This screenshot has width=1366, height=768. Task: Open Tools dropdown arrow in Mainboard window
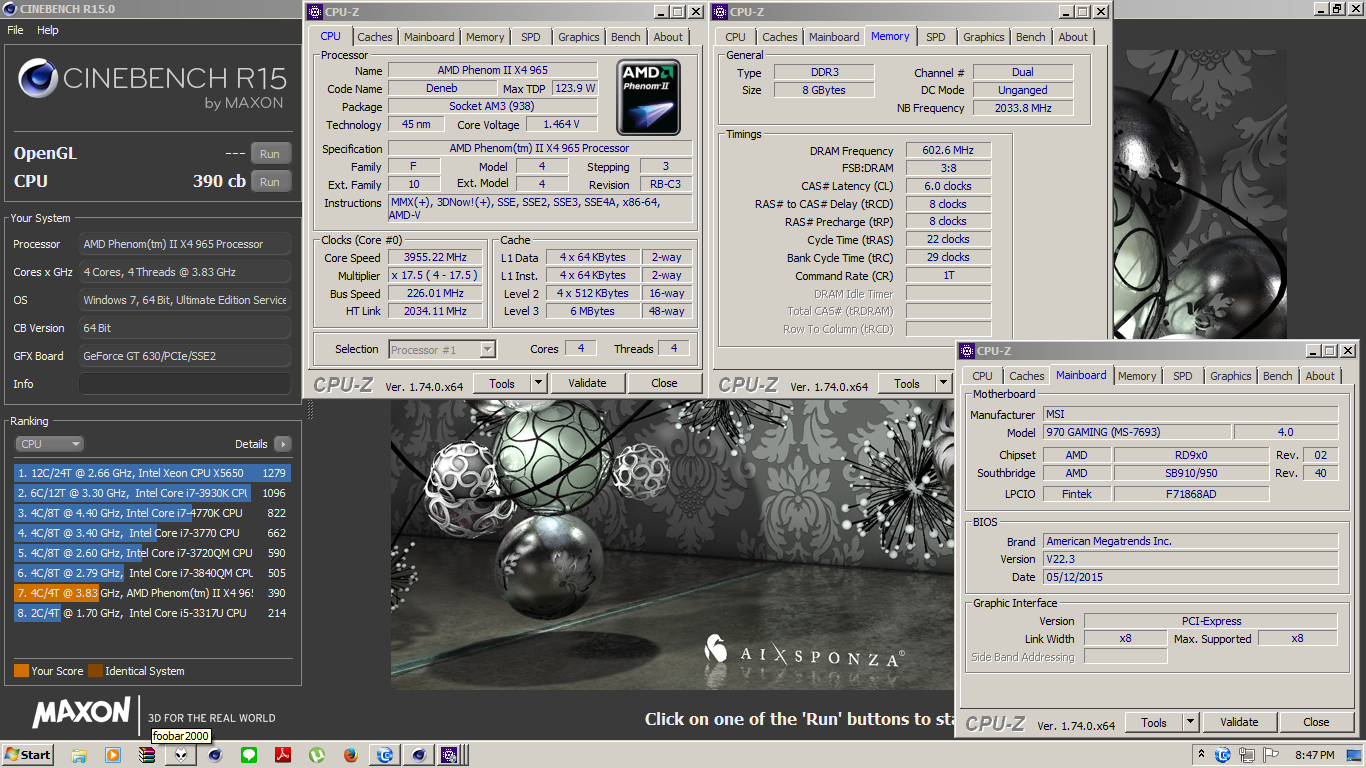pos(1190,722)
